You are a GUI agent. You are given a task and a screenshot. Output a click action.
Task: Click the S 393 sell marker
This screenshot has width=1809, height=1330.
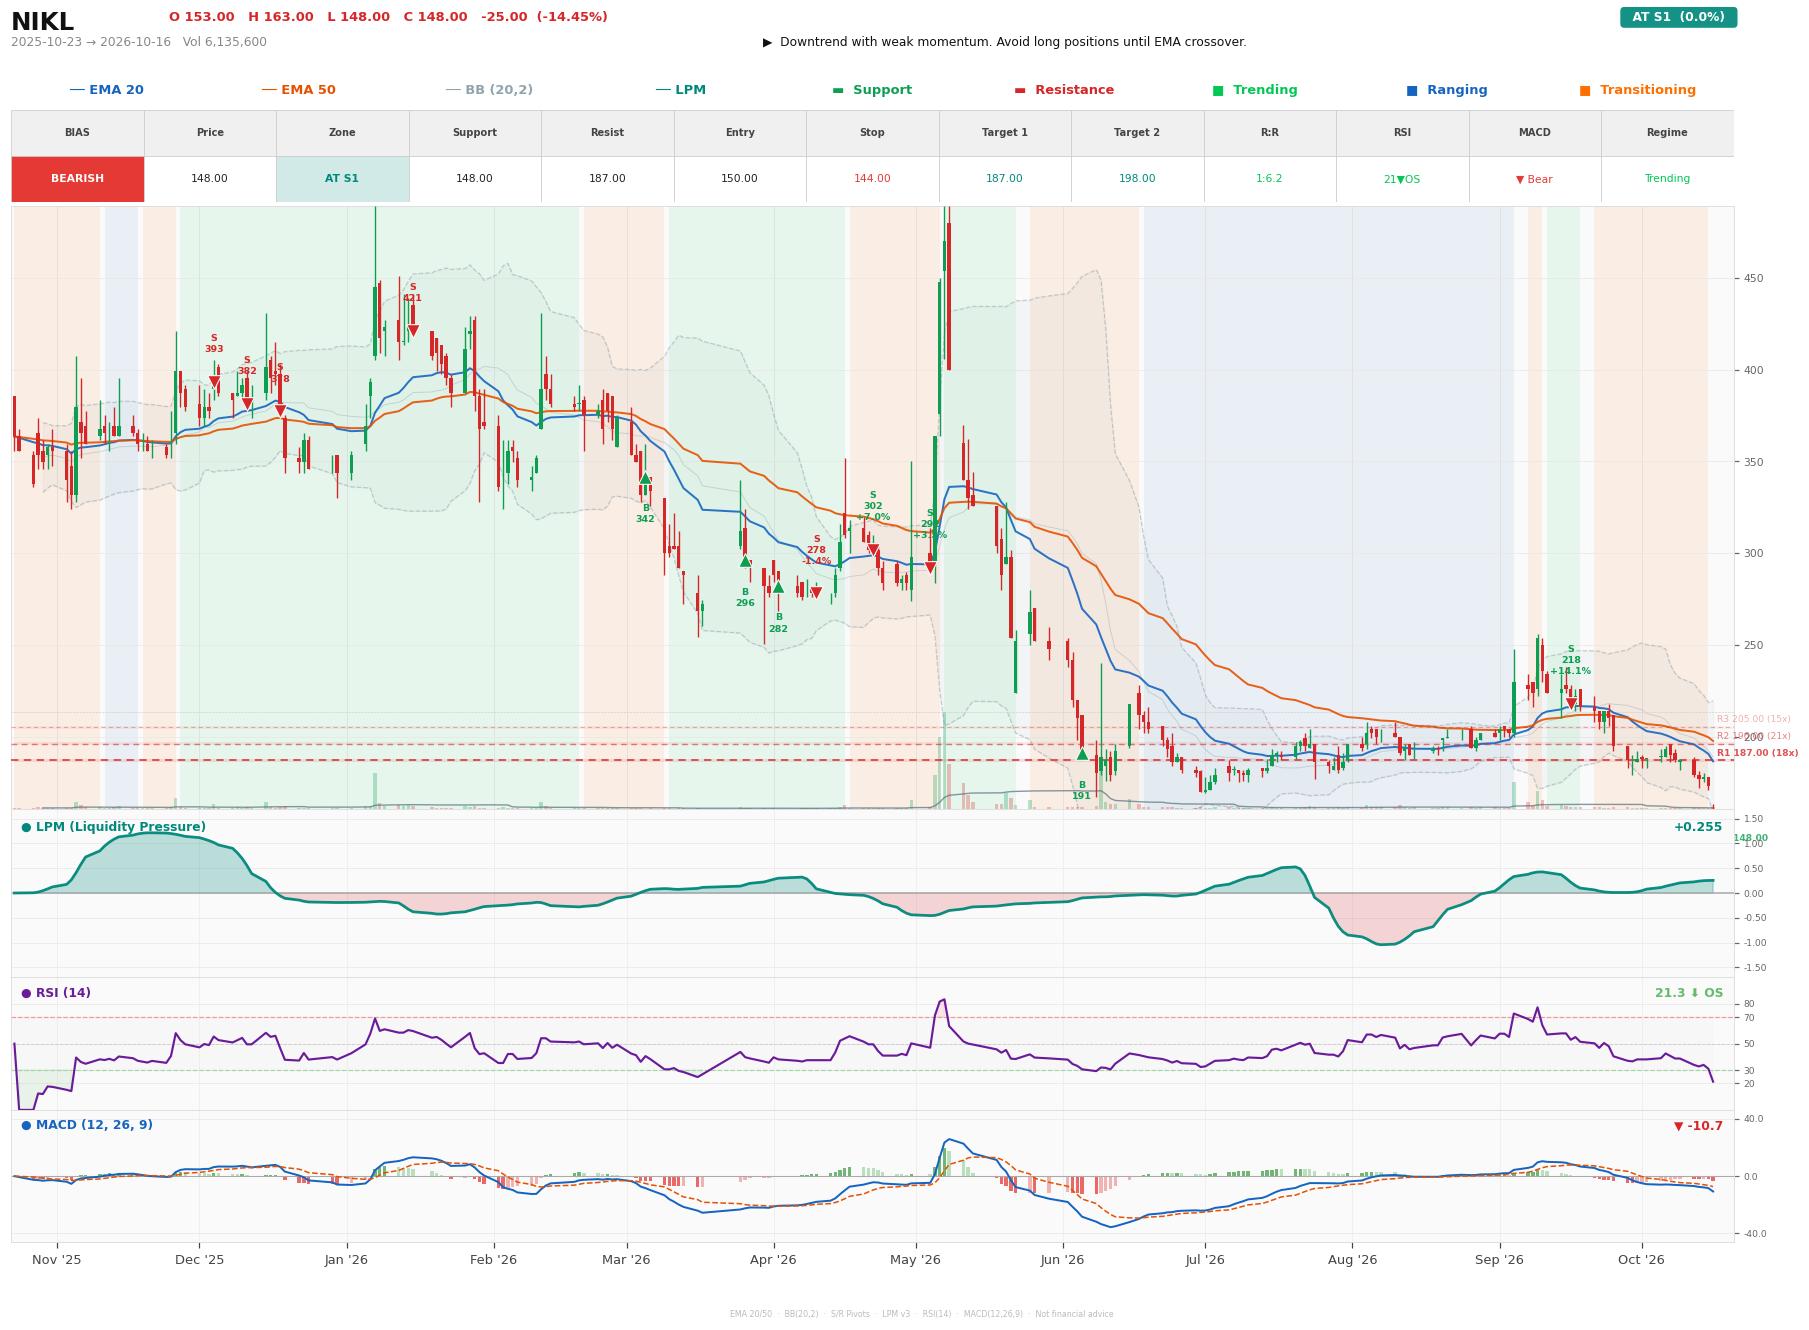(x=214, y=382)
